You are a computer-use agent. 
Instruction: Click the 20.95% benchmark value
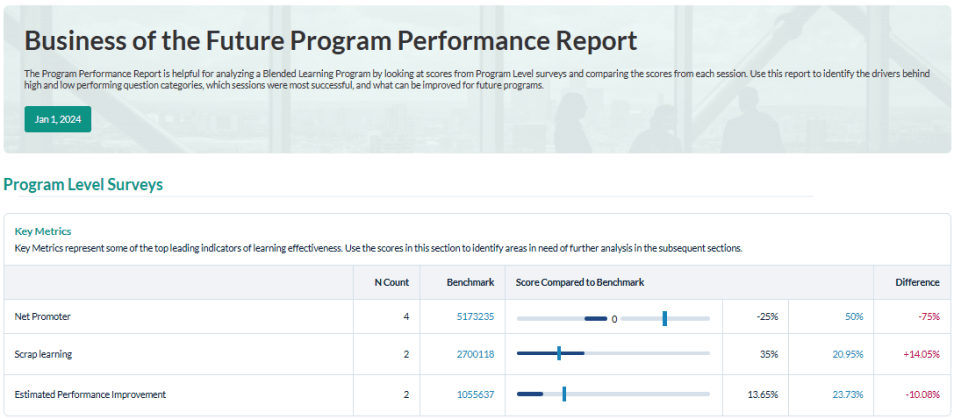click(847, 354)
